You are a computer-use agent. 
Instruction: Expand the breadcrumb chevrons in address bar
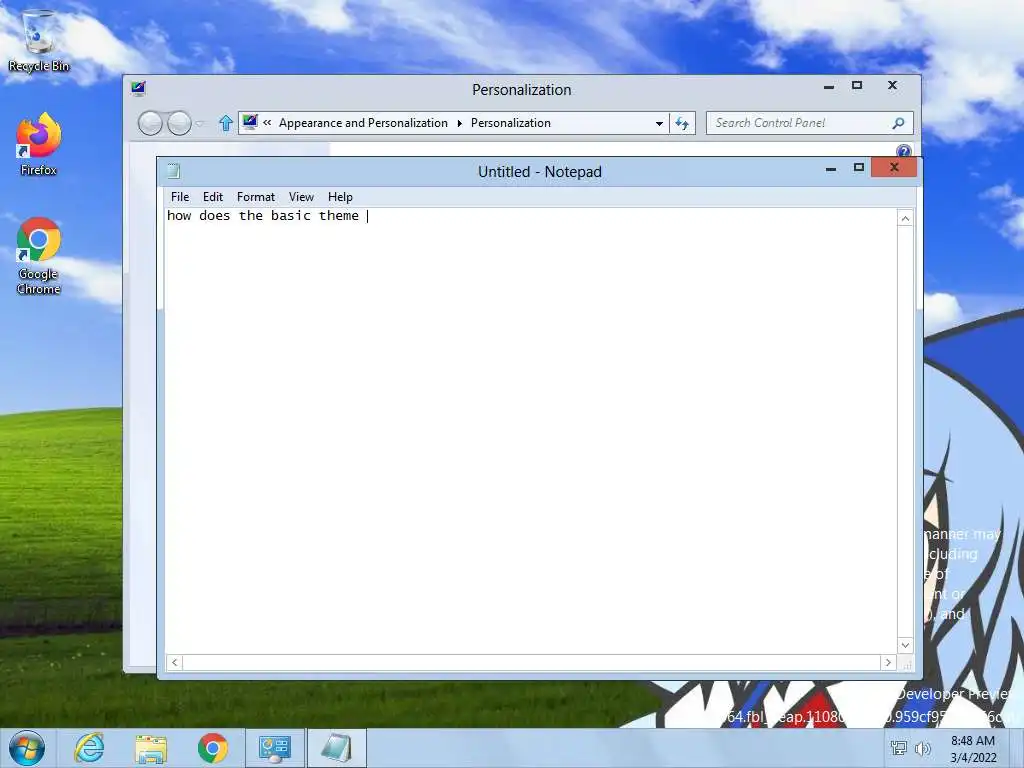coord(267,122)
